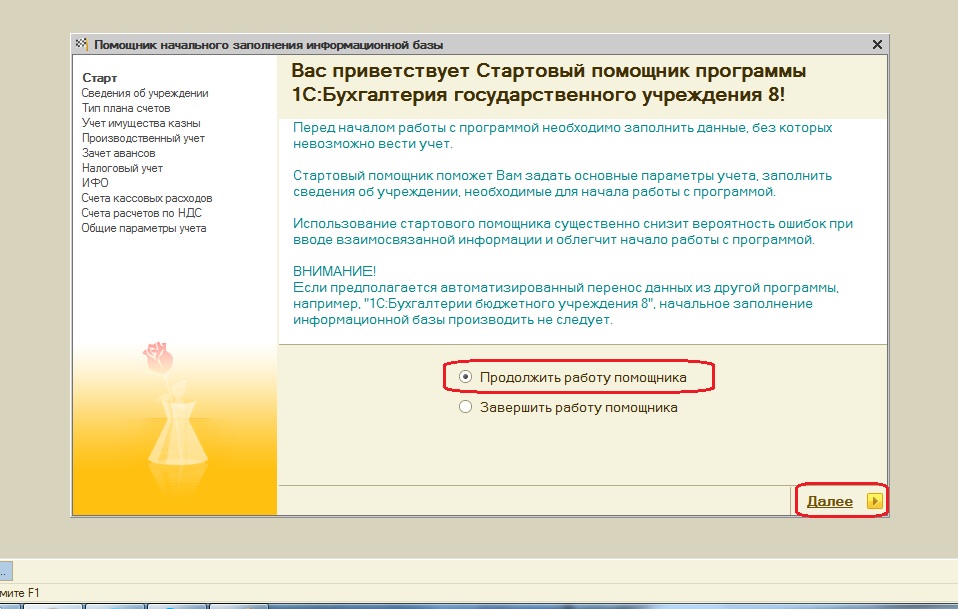Go to "Счета кассовых расходов" step
Image resolution: width=958 pixels, height=609 pixels.
147,198
